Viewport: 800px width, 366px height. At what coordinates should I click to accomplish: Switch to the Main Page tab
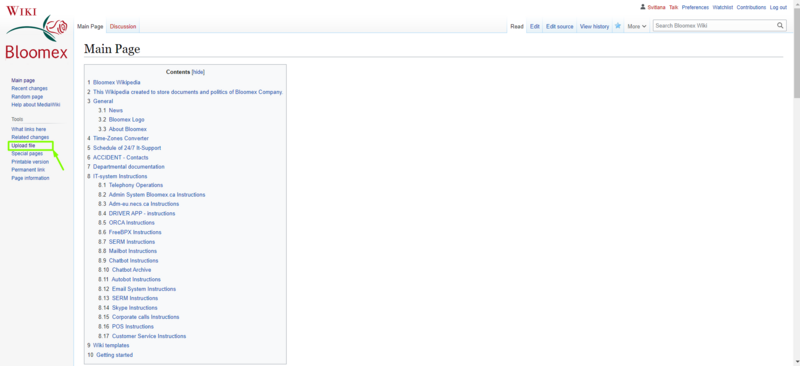coord(90,27)
